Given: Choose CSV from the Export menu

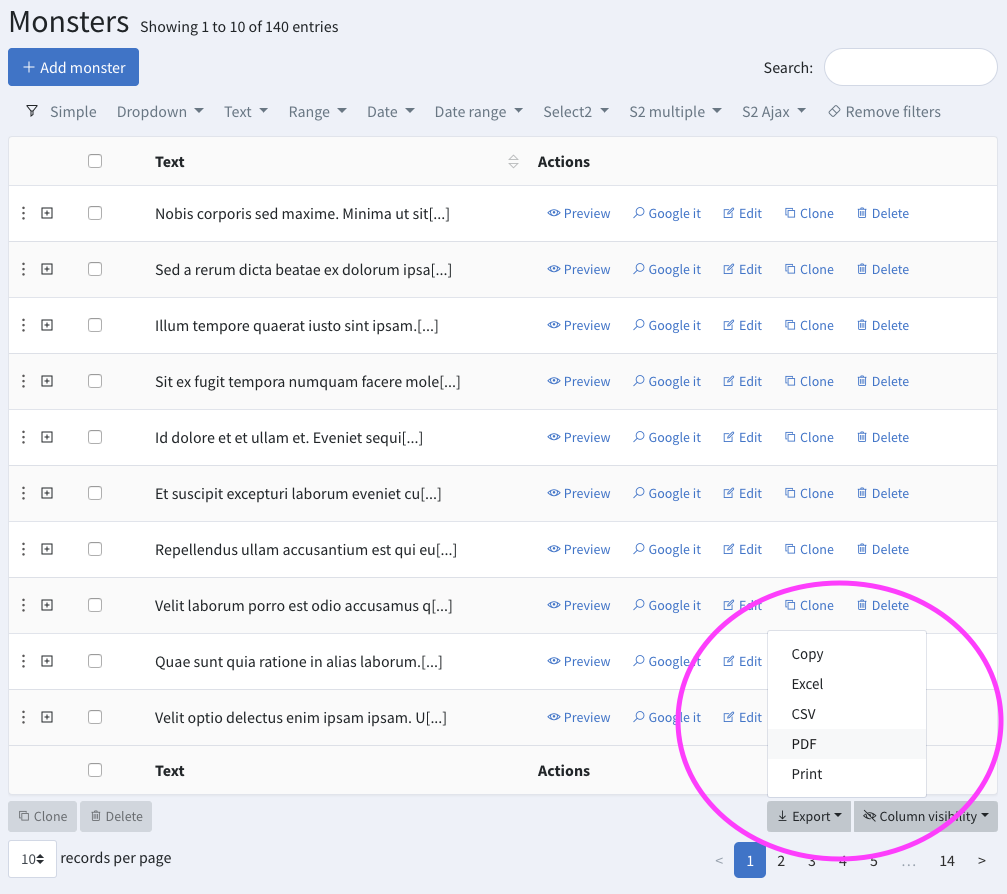Looking at the screenshot, I should 846,714.
